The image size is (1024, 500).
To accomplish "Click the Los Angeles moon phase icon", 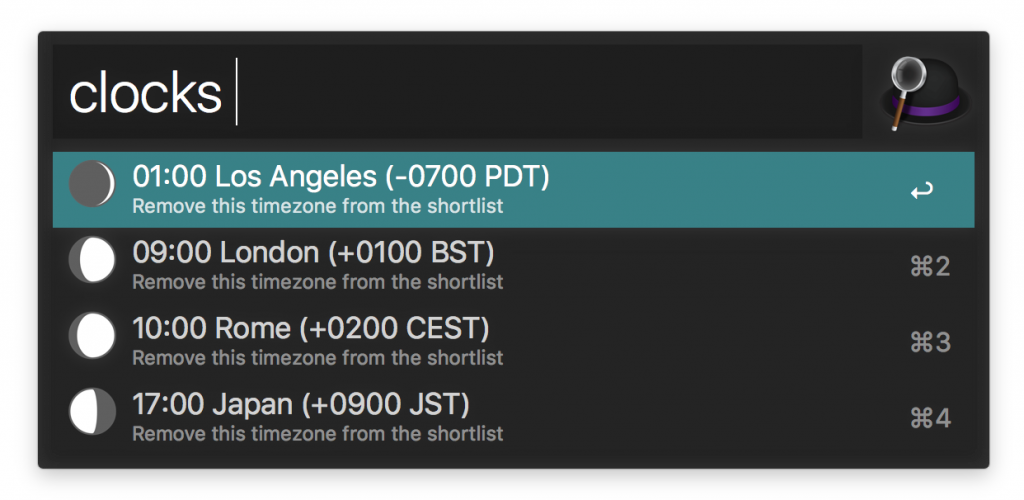I will (92, 184).
